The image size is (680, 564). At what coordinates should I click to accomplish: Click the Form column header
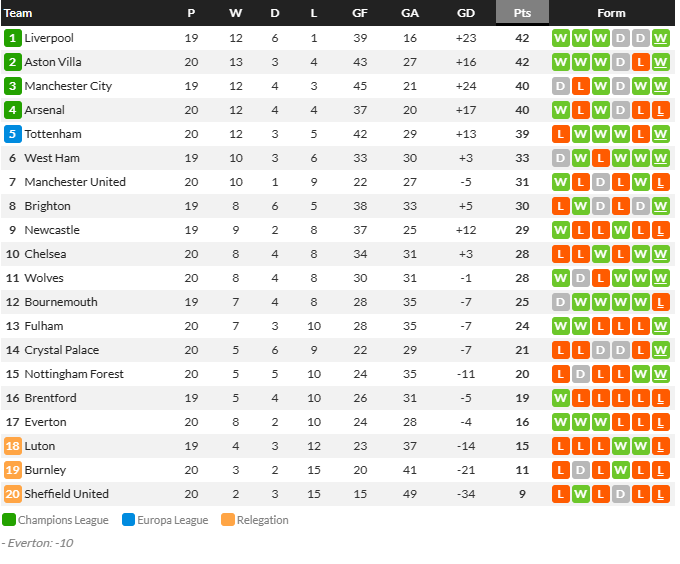[611, 13]
